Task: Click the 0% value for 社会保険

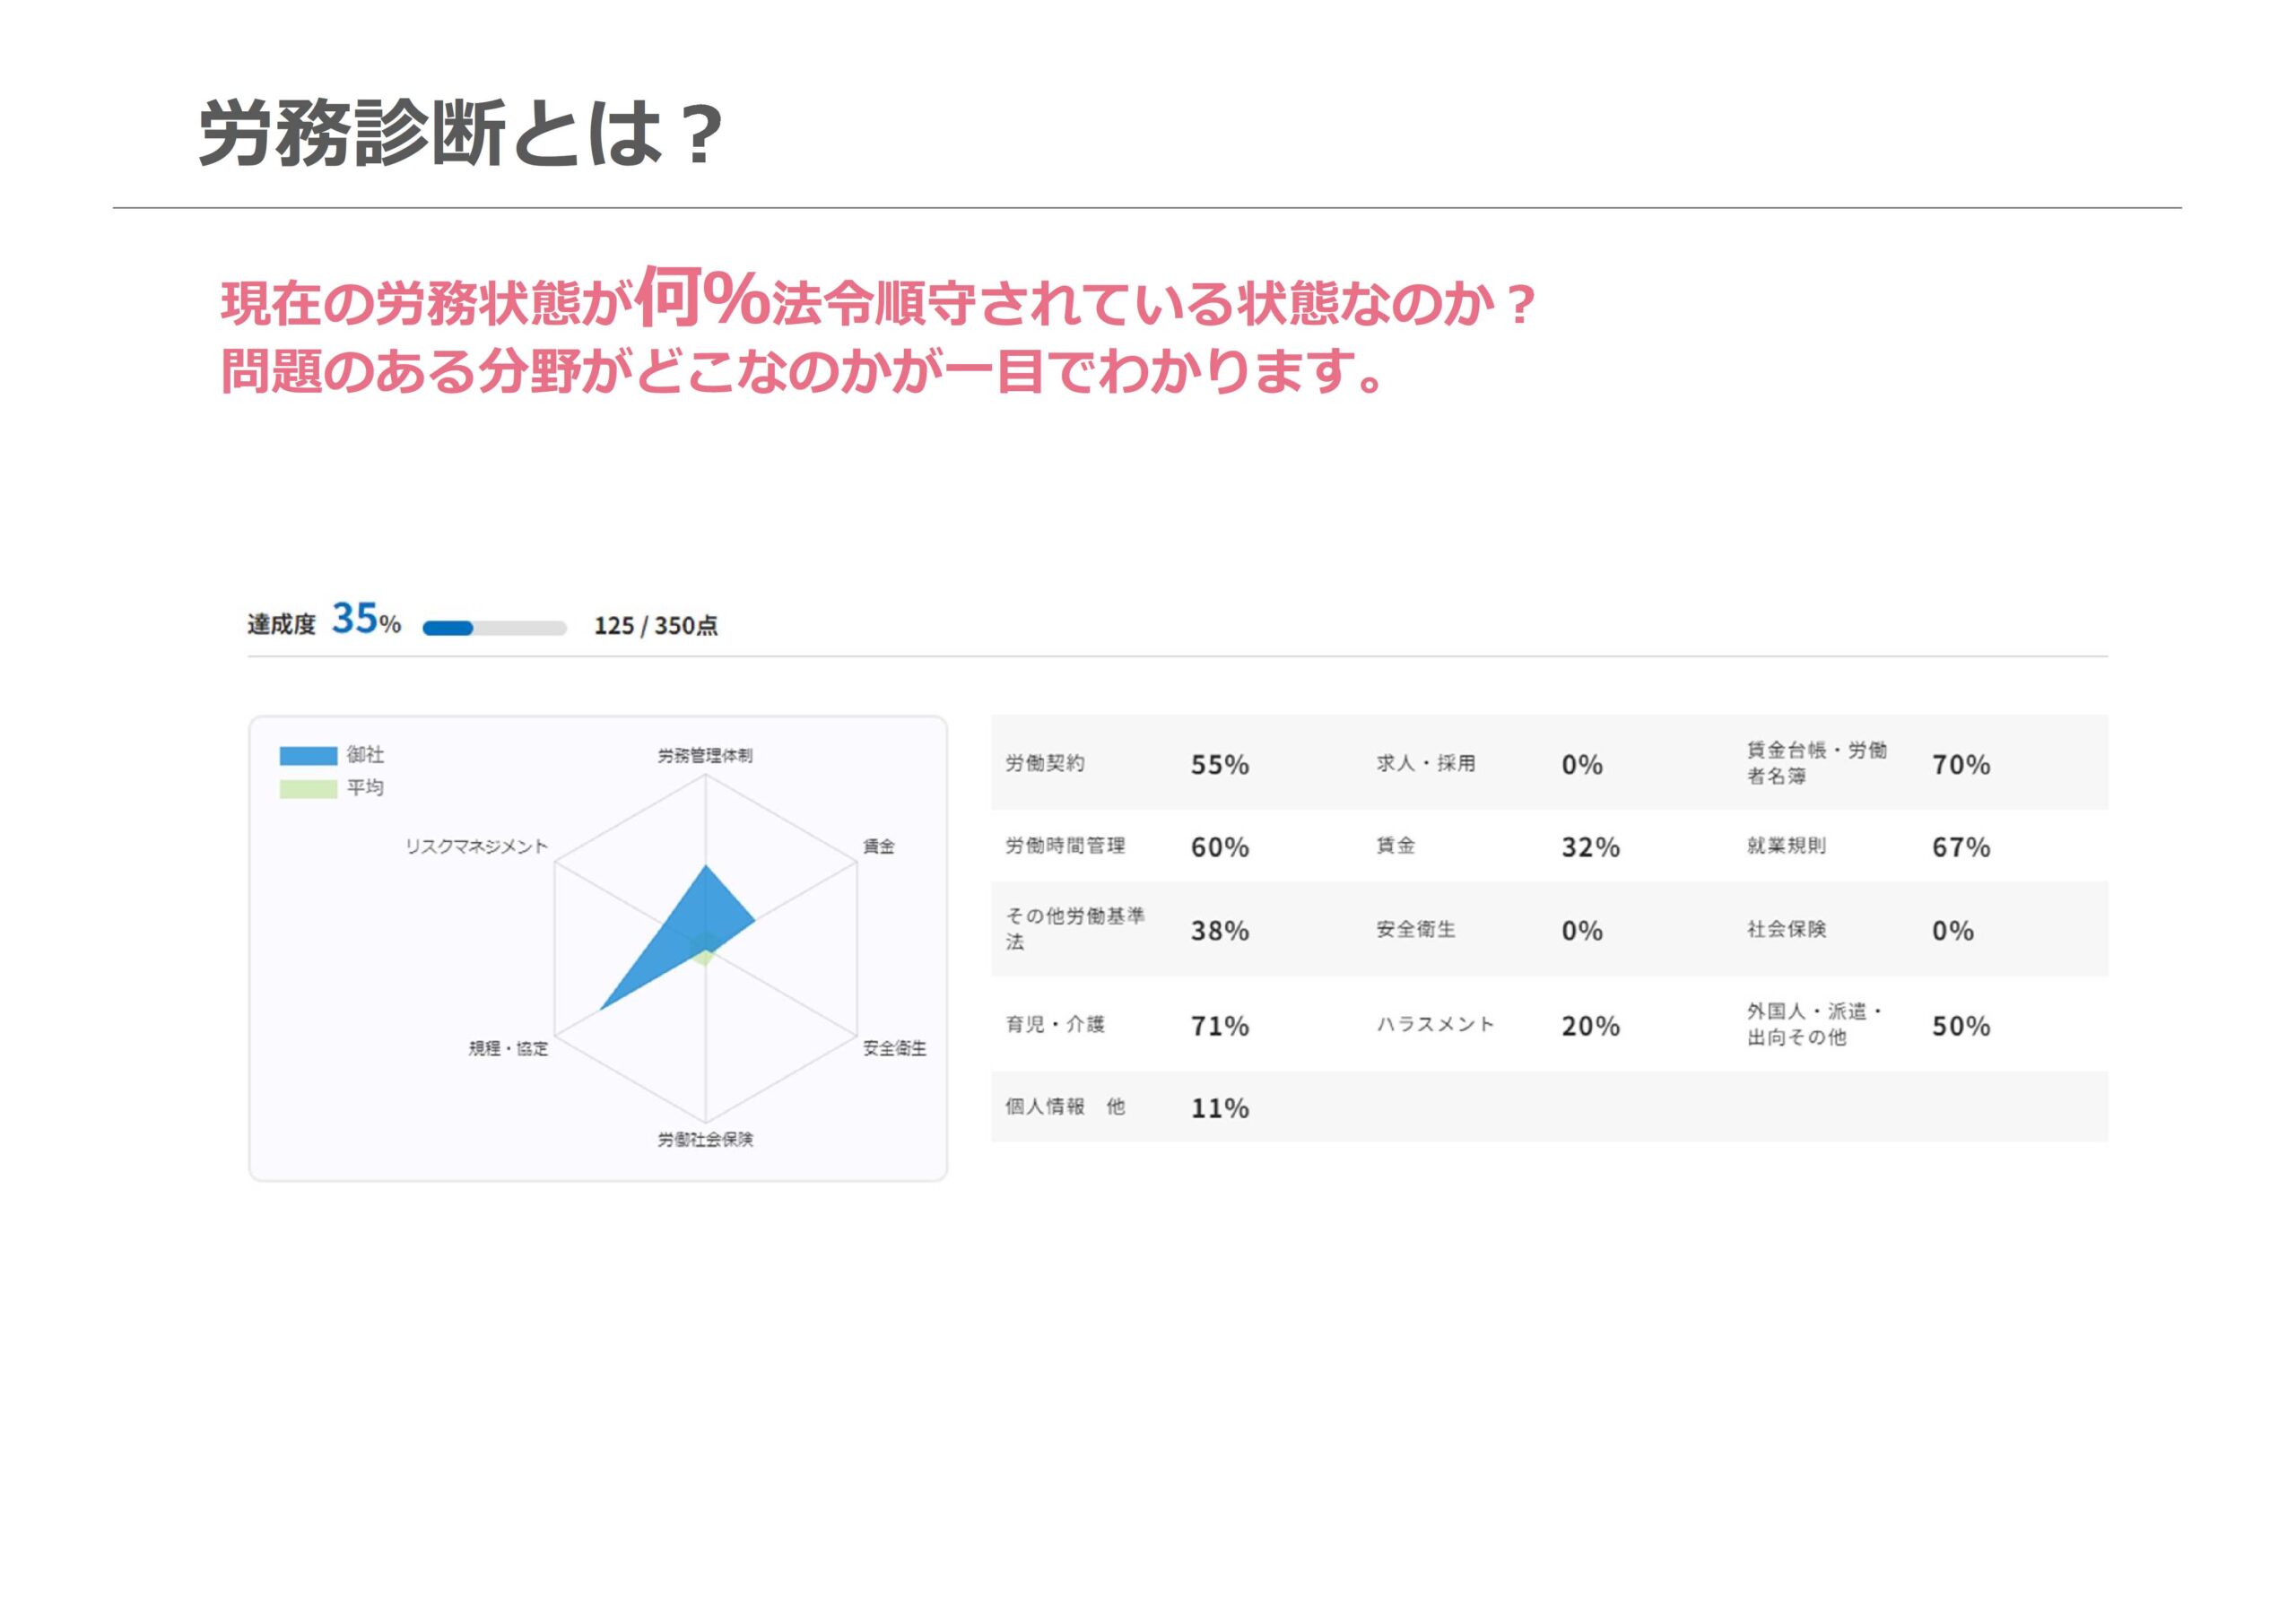Action: point(1952,931)
